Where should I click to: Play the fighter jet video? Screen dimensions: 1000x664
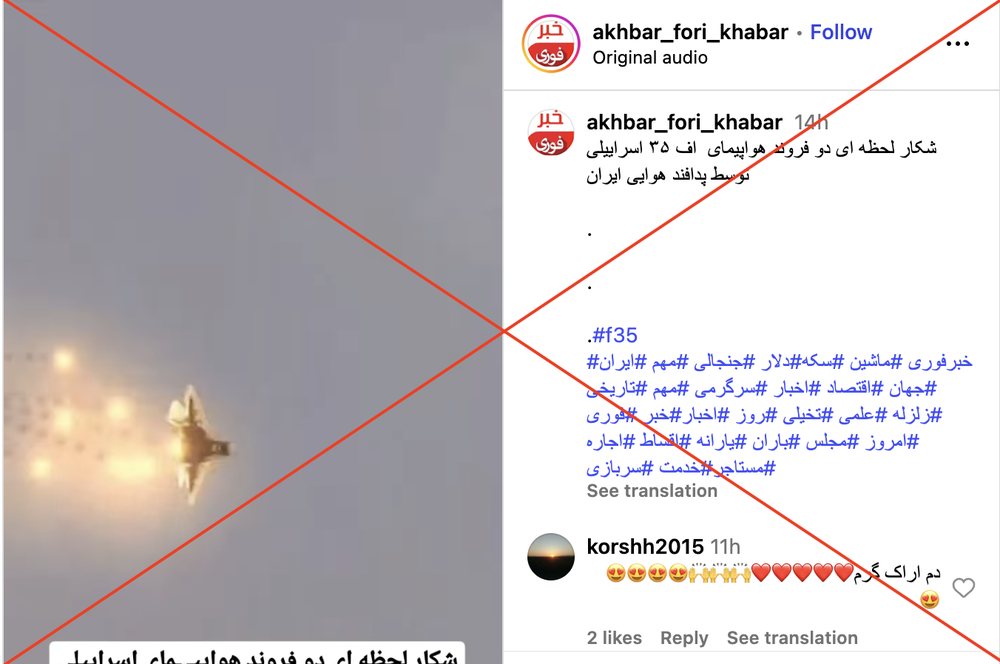click(253, 332)
